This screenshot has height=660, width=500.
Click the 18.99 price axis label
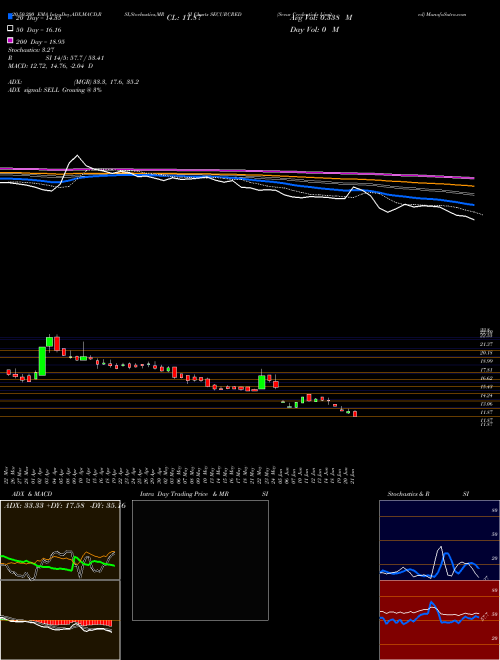(x=487, y=361)
